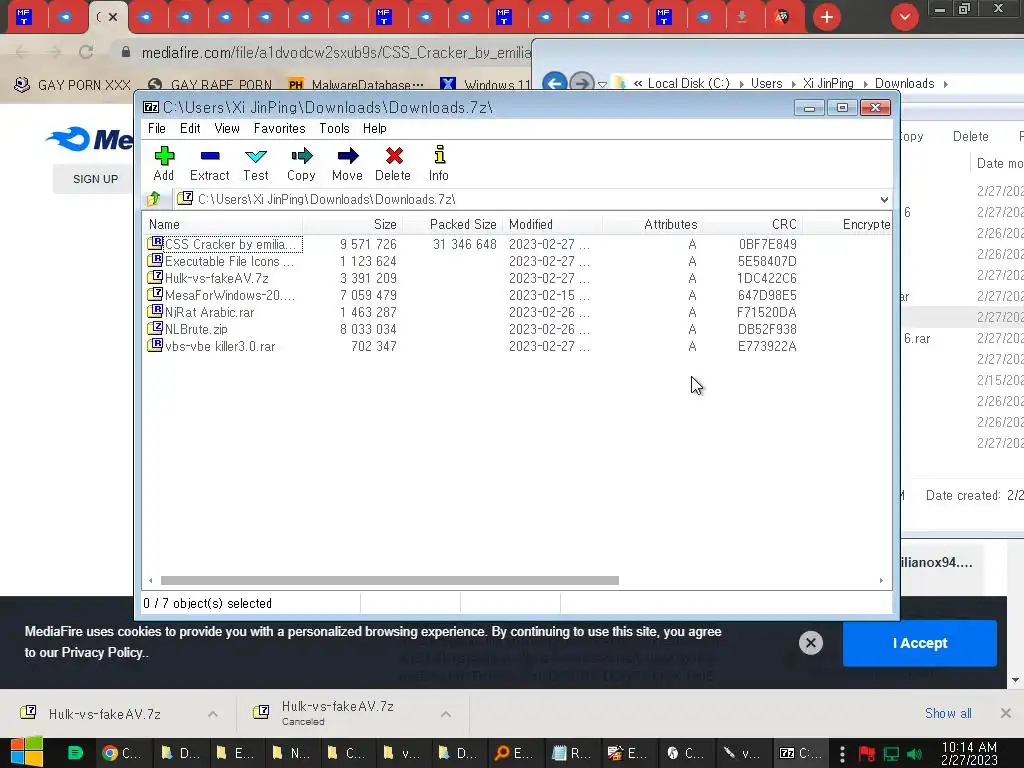The height and width of the screenshot is (768, 1024).
Task: Select Hulk-vs-fakeAV.7z in the archive list
Action: click(208, 278)
